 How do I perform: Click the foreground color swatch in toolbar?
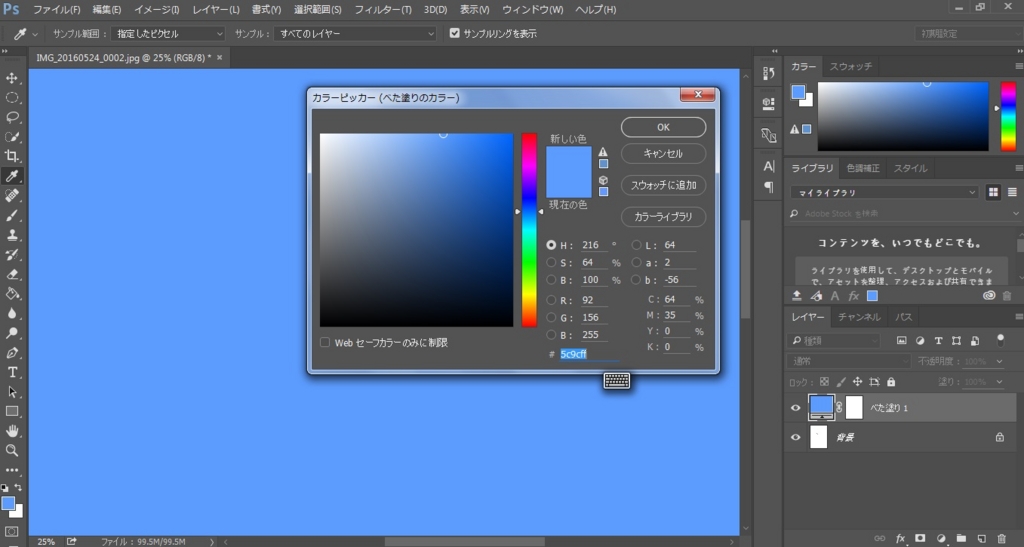(8, 503)
